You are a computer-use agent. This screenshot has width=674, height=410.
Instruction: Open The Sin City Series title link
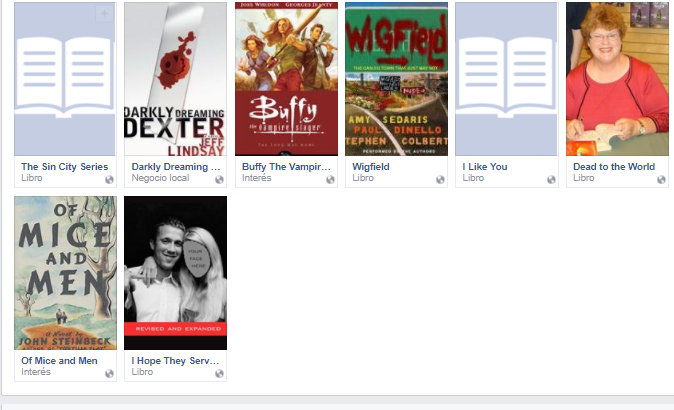pyautogui.click(x=64, y=167)
